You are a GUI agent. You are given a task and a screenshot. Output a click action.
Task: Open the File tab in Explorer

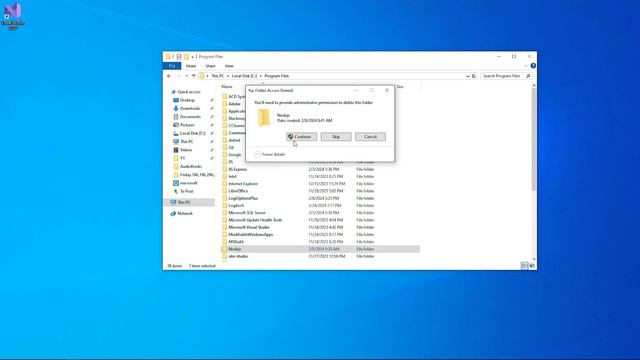pos(172,66)
